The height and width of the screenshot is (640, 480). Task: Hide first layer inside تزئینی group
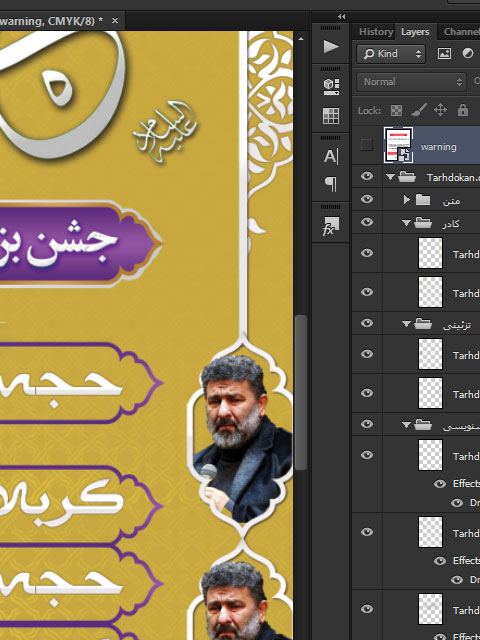367,354
